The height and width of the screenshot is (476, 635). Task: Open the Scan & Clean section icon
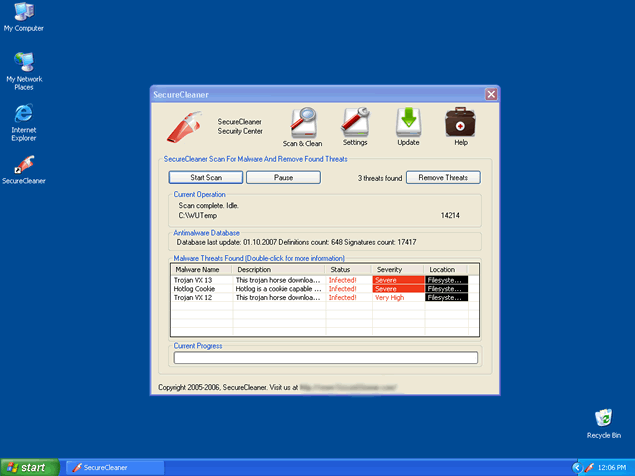point(303,122)
